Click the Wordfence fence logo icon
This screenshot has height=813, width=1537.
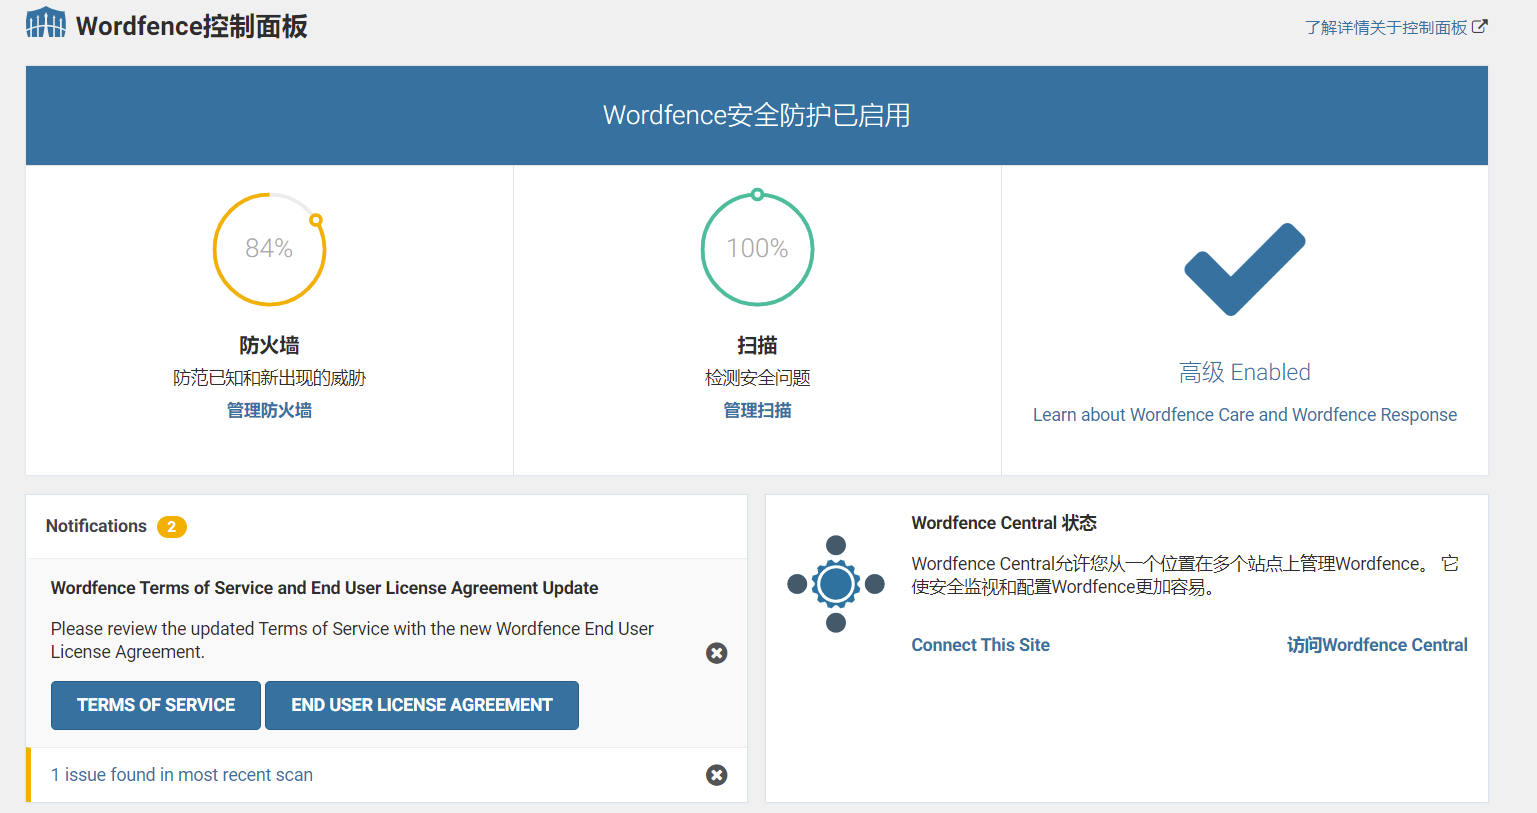46,24
